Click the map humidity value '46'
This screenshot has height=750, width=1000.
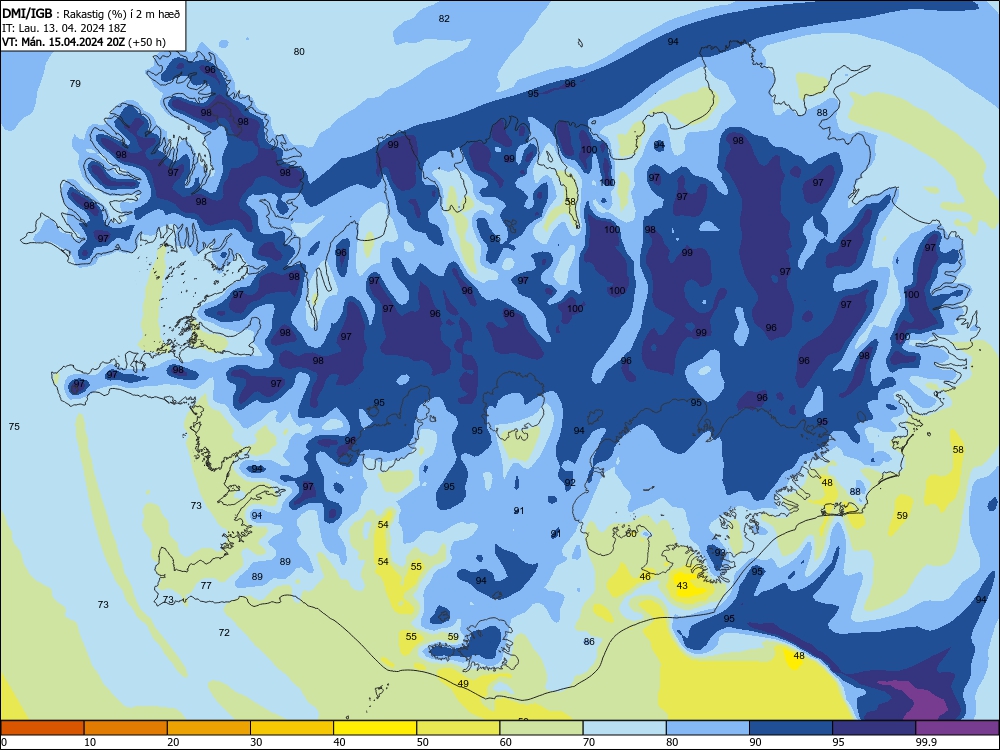tap(645, 577)
